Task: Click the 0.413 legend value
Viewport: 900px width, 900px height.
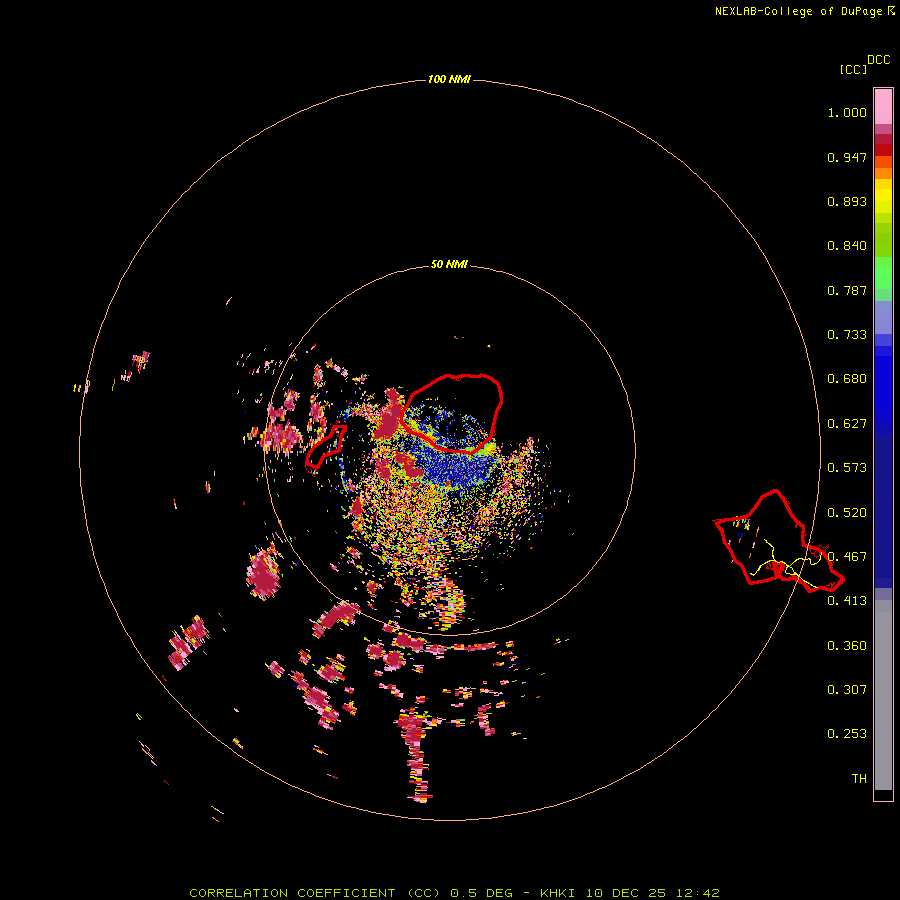Action: pyautogui.click(x=847, y=601)
